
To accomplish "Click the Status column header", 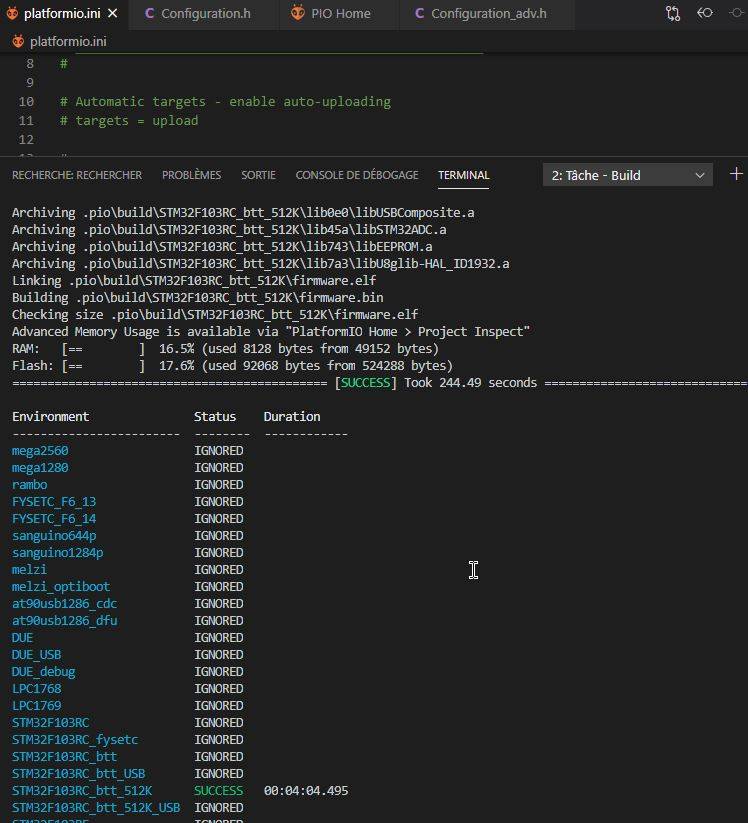I will 215,417.
